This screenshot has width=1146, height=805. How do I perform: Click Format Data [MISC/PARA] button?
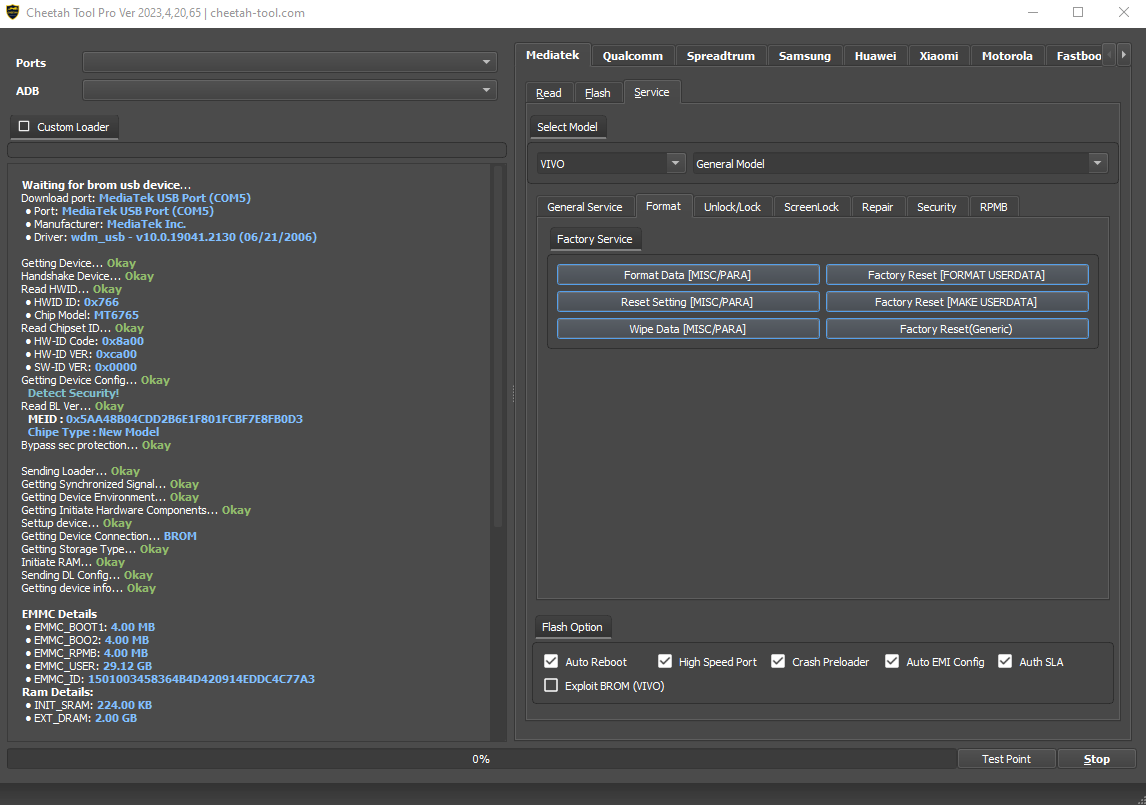coord(688,274)
